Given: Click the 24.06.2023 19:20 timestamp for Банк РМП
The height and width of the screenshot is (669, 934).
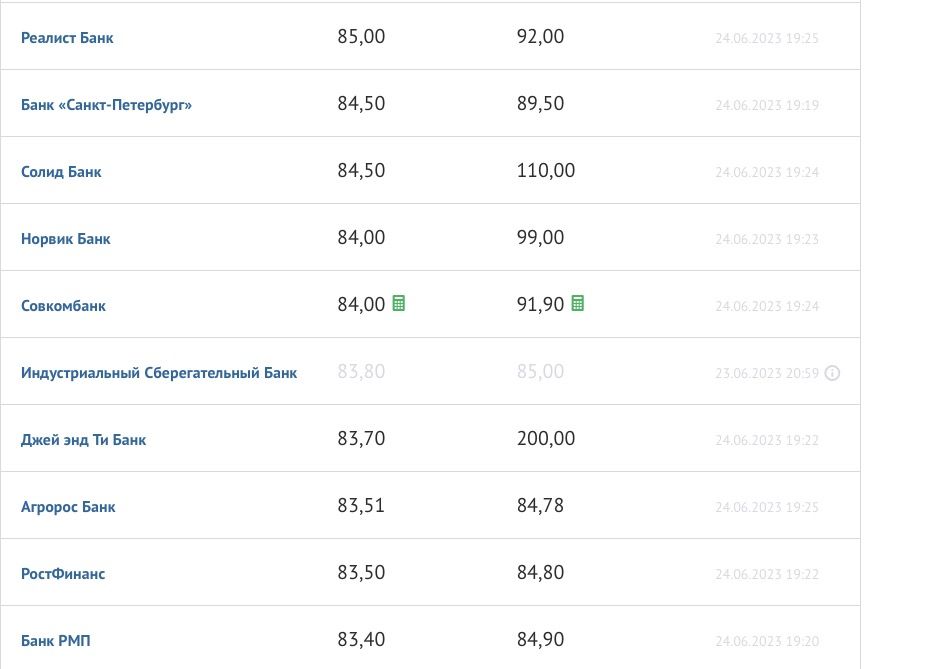Looking at the screenshot, I should (767, 641).
